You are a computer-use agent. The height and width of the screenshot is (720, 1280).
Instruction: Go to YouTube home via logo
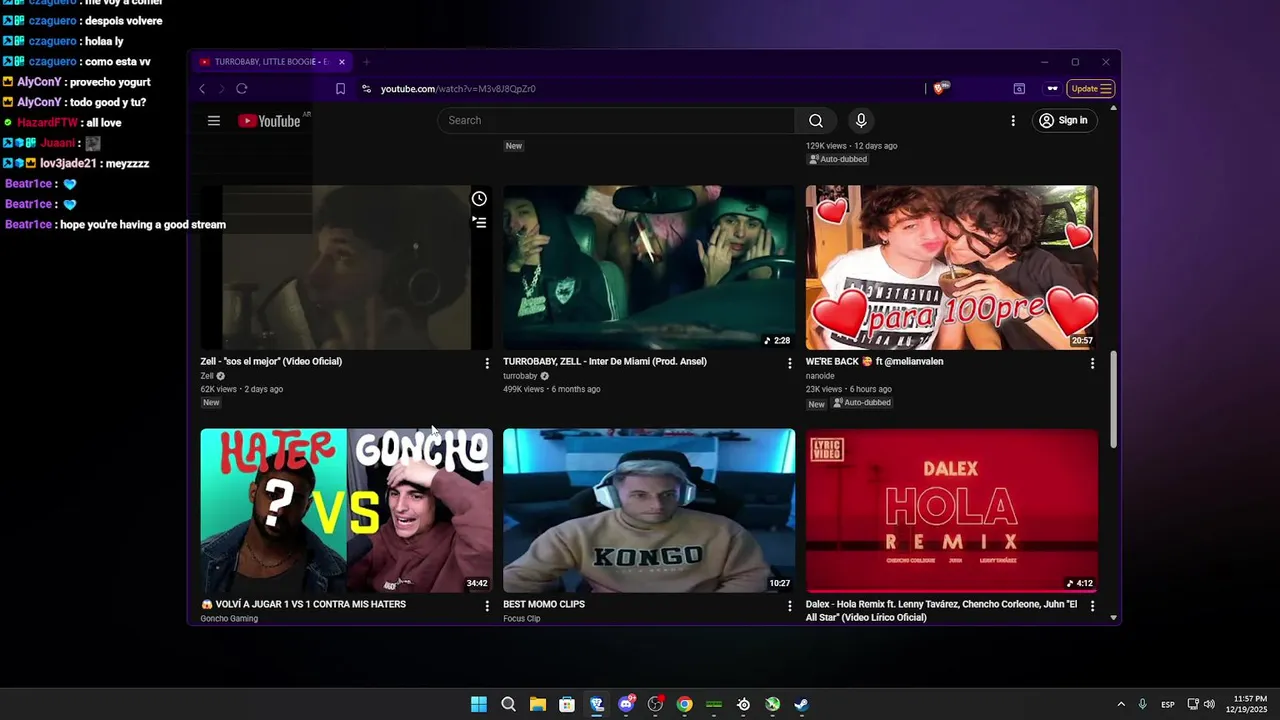pyautogui.click(x=269, y=121)
